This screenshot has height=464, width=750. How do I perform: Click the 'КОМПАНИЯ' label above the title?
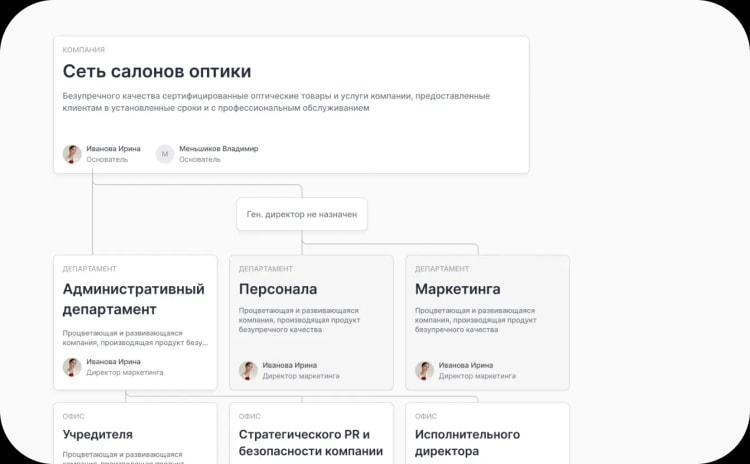pyautogui.click(x=84, y=50)
